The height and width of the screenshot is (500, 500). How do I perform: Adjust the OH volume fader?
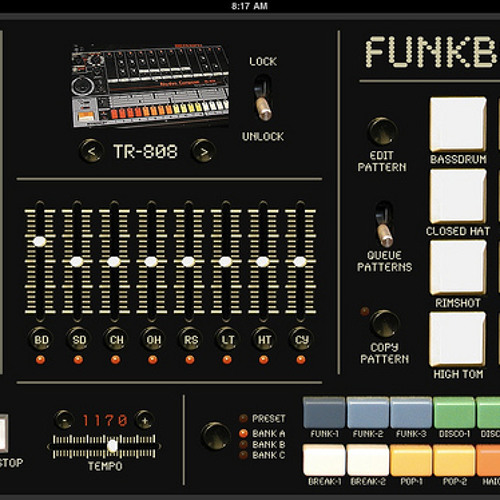tap(151, 262)
